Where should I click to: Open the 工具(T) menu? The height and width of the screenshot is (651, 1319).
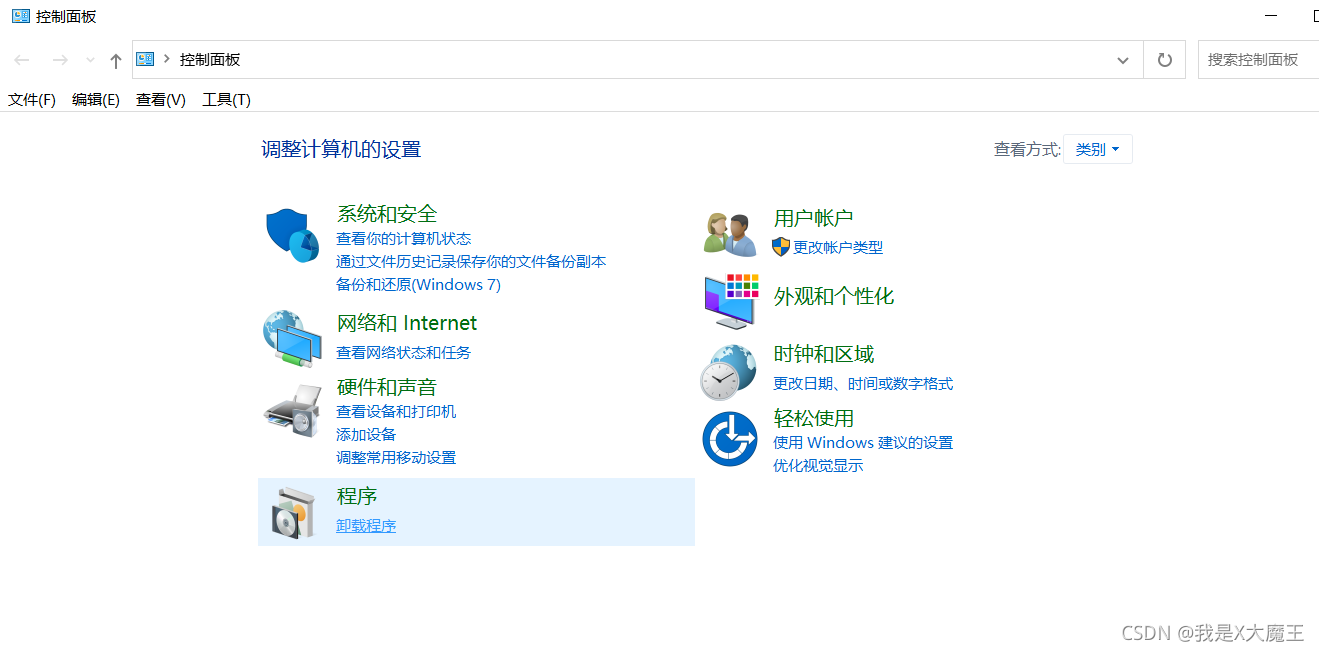coord(226,99)
